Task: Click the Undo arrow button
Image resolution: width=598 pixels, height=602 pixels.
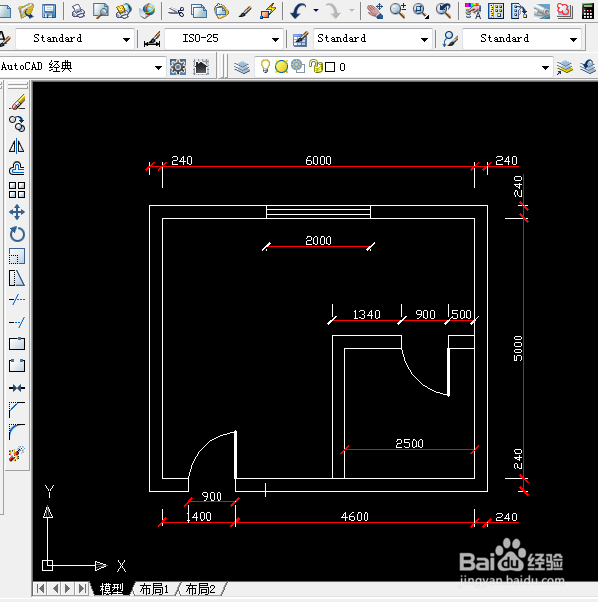Action: pos(298,11)
